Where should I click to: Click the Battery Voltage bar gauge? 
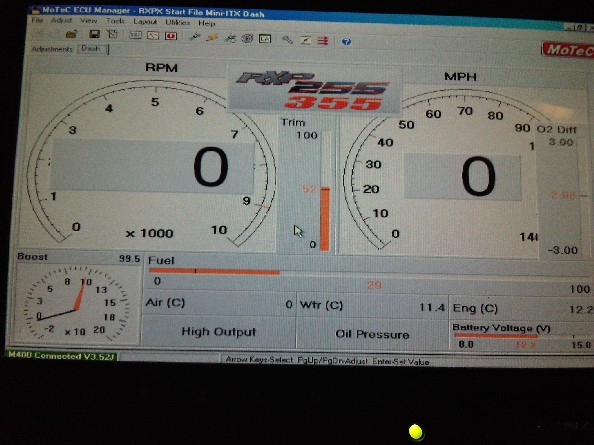(521, 336)
